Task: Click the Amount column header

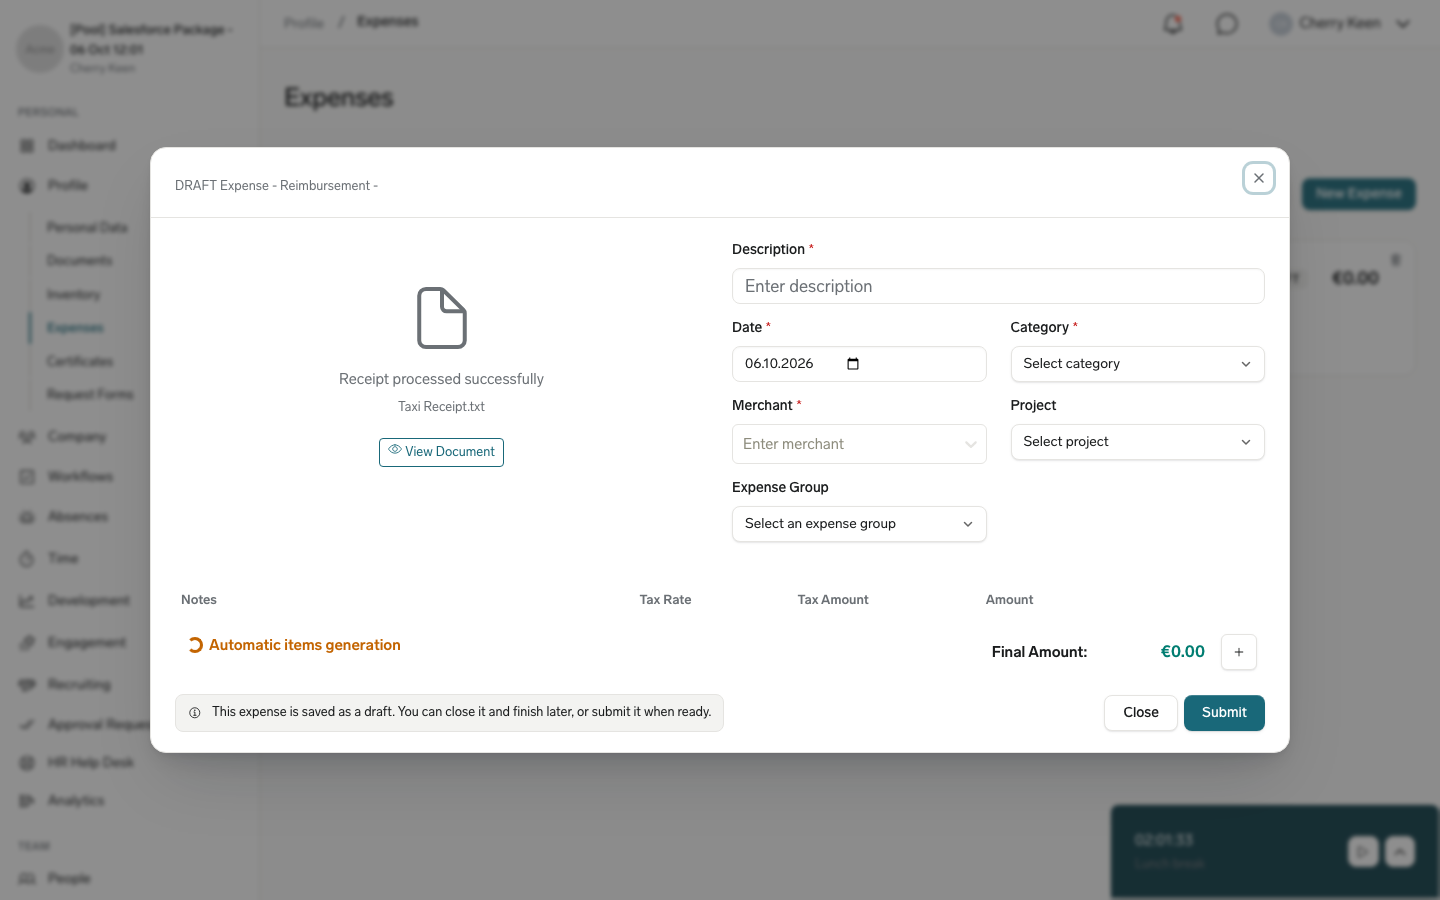Action: pos(1009,600)
